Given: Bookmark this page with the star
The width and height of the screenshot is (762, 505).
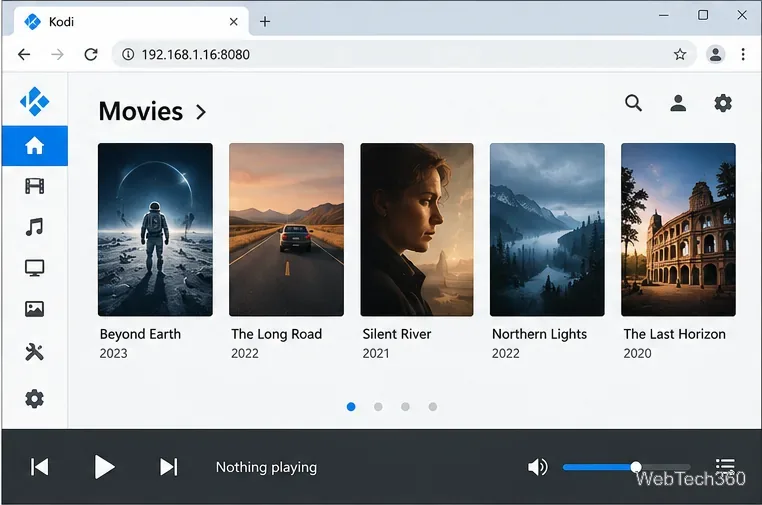Looking at the screenshot, I should 680,54.
